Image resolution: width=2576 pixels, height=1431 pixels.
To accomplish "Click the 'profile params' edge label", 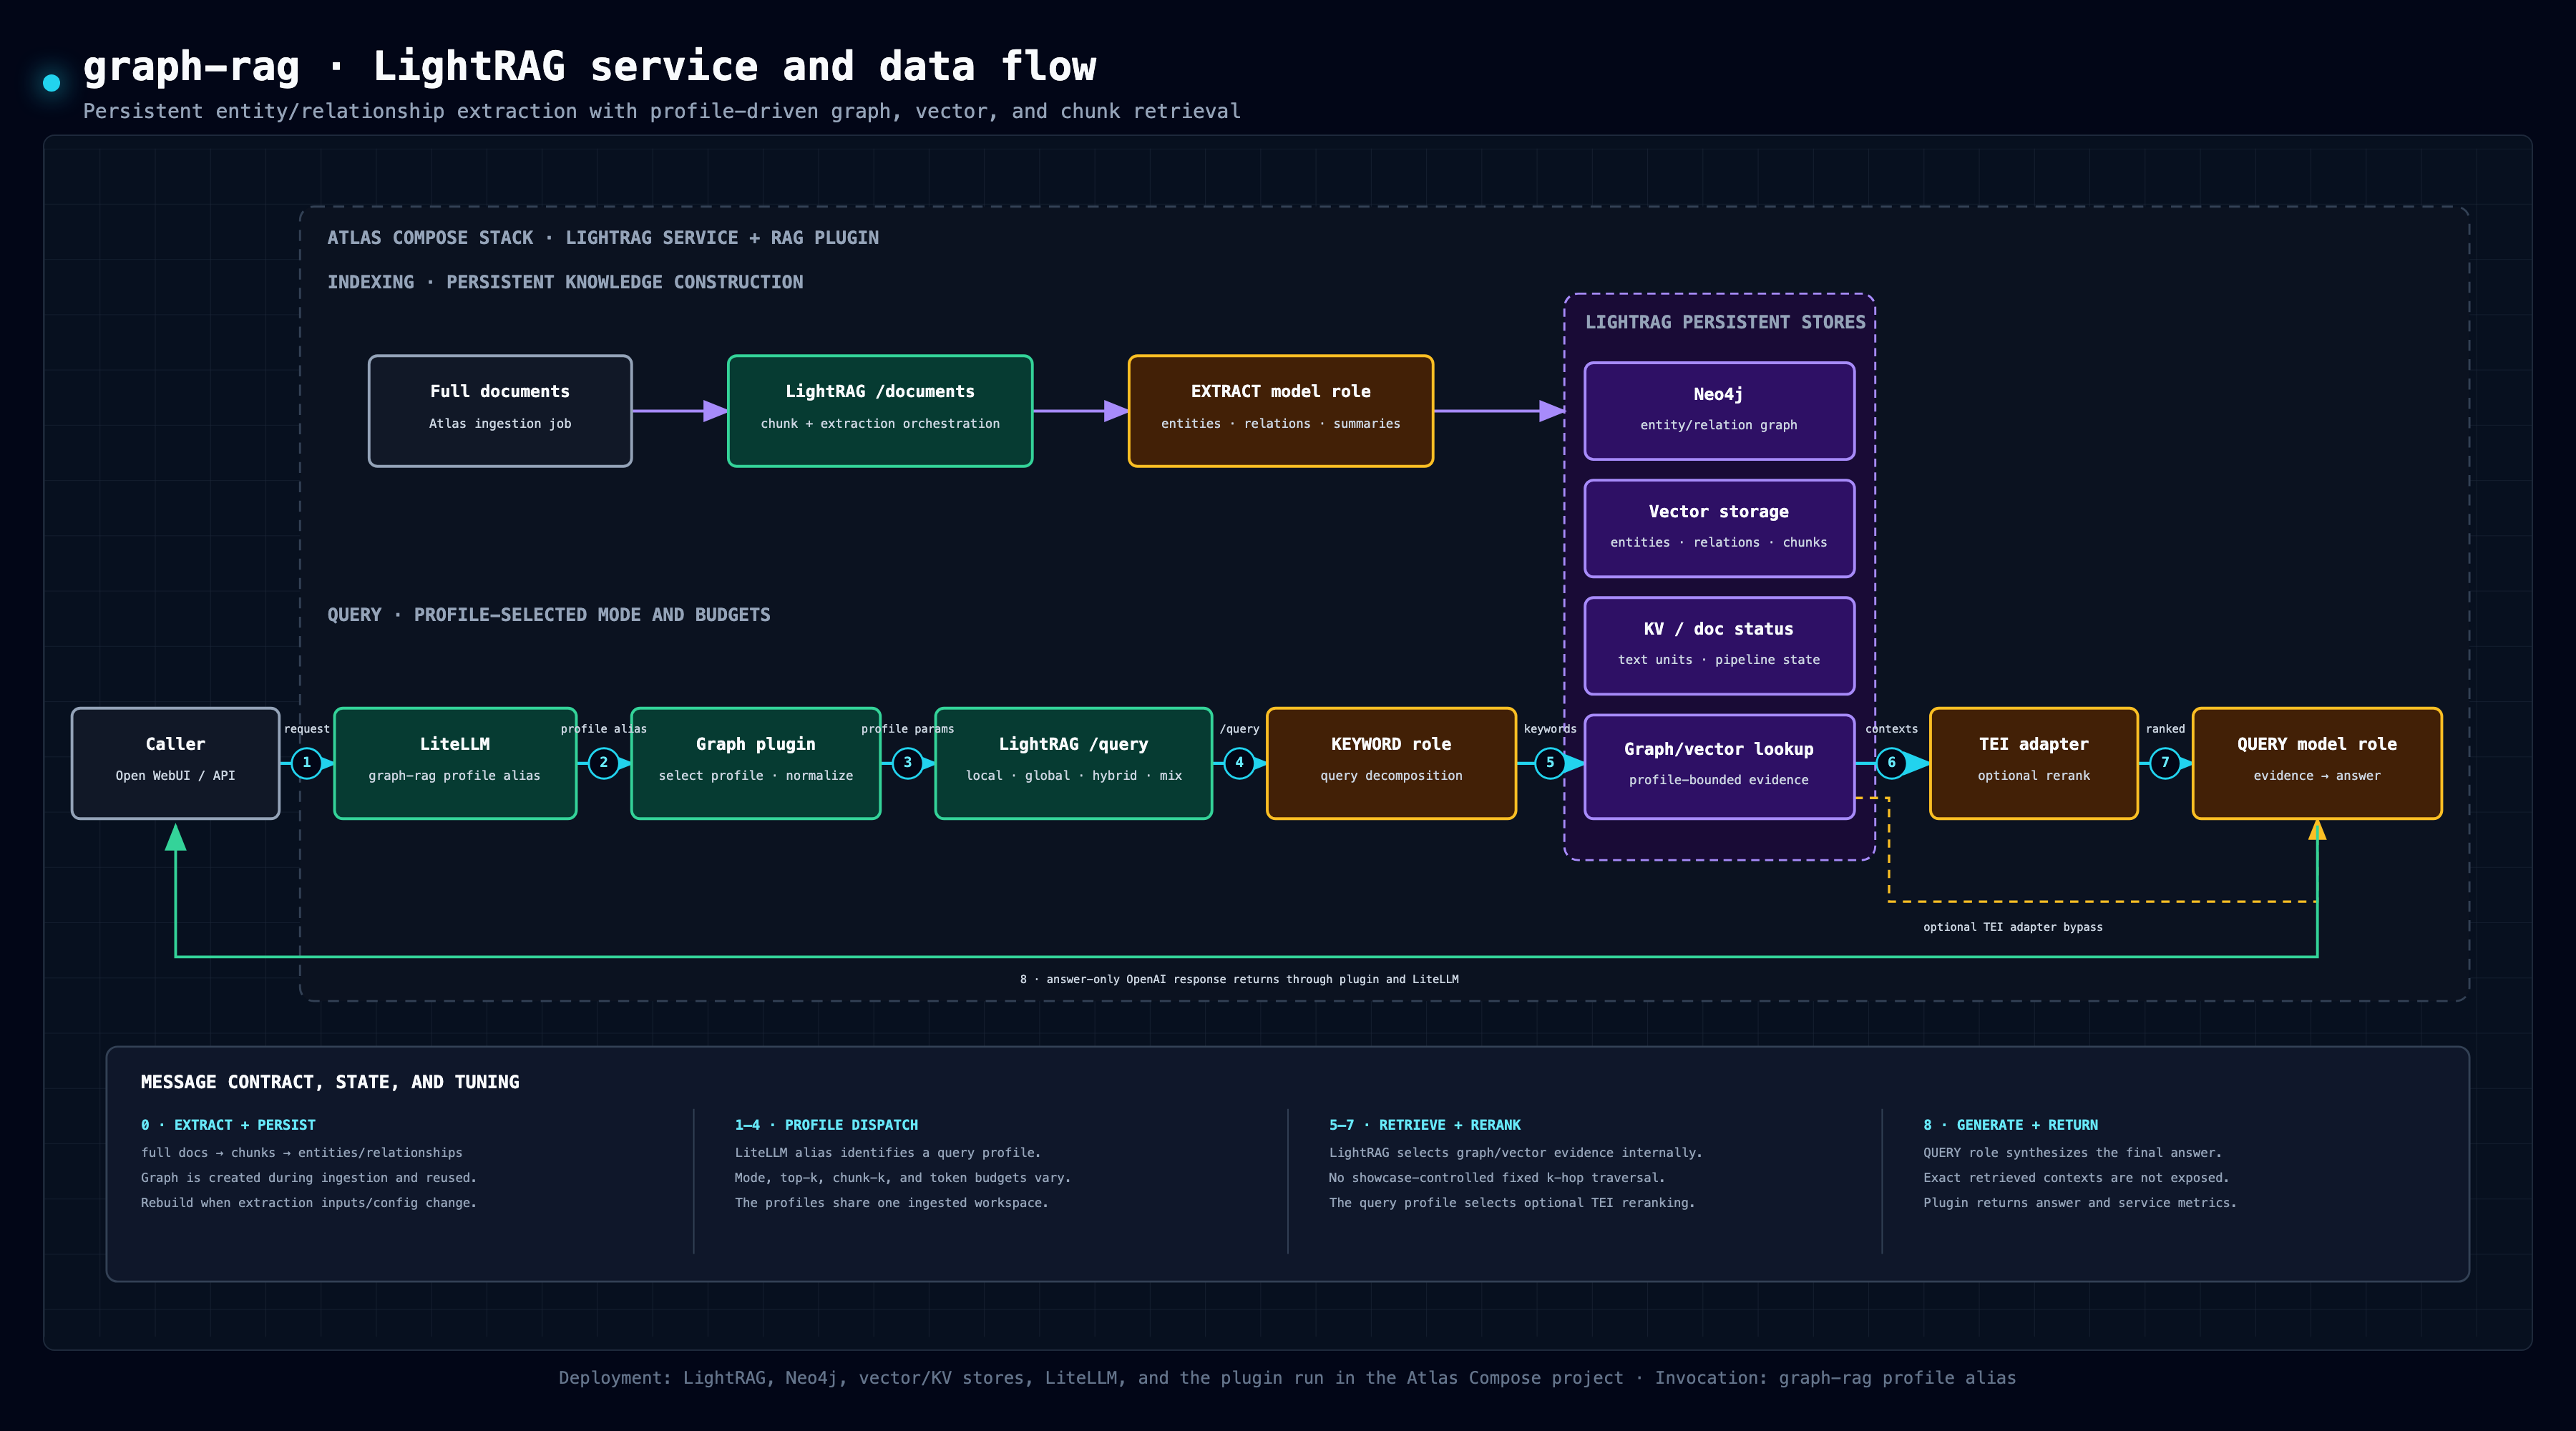I will pyautogui.click(x=908, y=729).
